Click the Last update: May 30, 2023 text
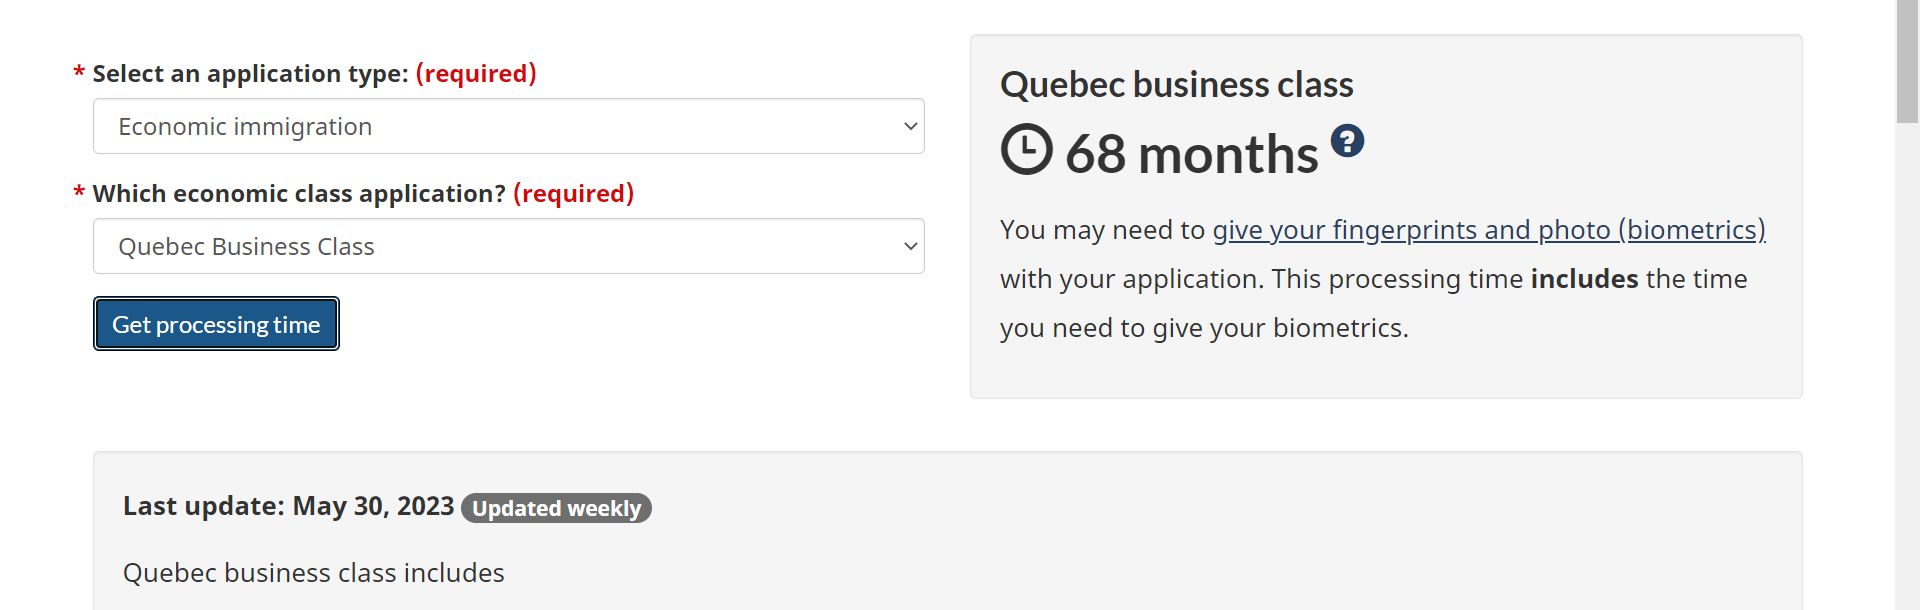 click(x=288, y=506)
